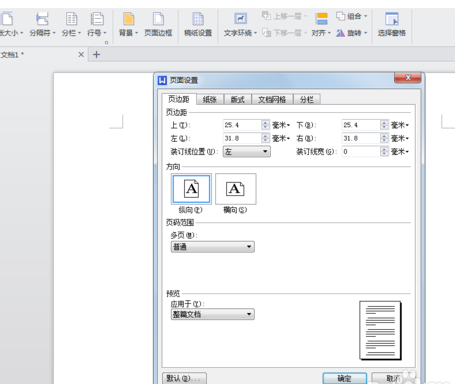Viewport: 455px width, 384px height.
Task: Adjust the 下 margin spinner
Action: [384, 125]
